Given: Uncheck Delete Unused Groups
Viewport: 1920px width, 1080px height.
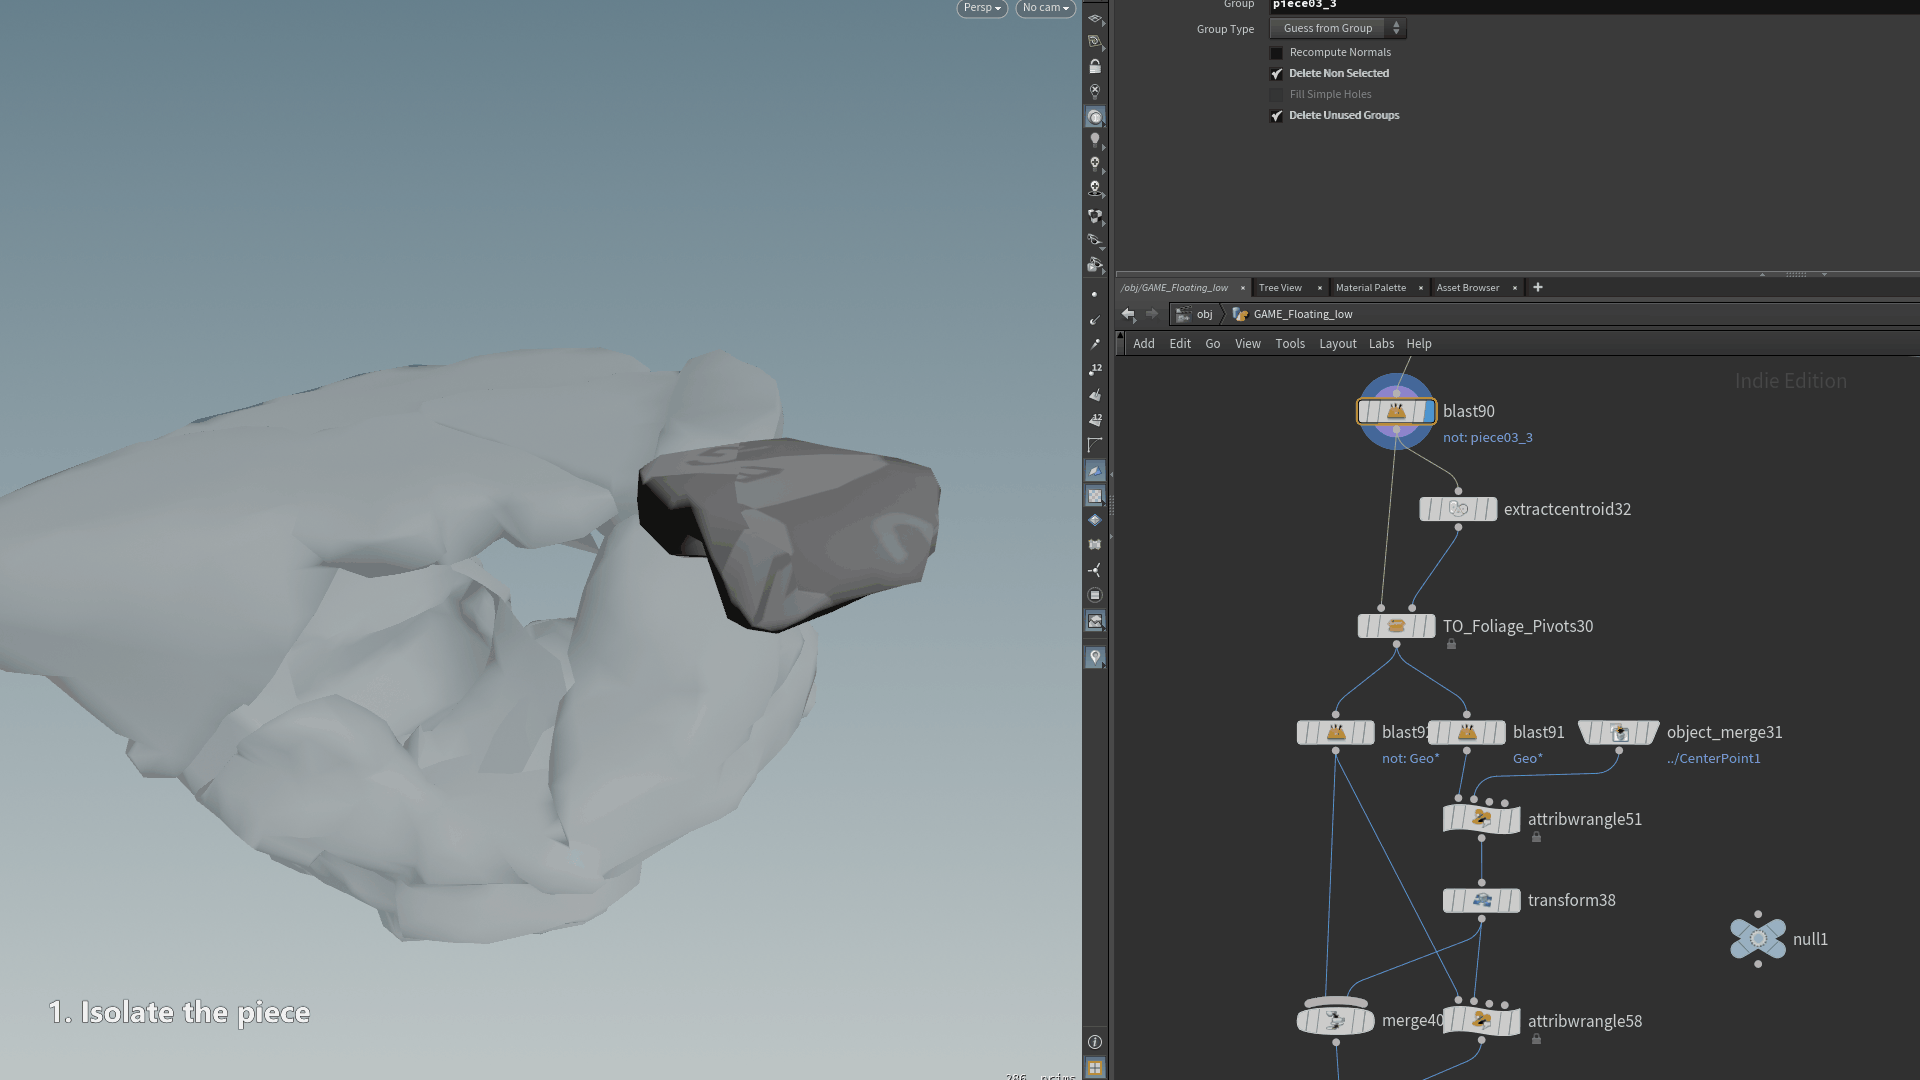Looking at the screenshot, I should click(1276, 116).
